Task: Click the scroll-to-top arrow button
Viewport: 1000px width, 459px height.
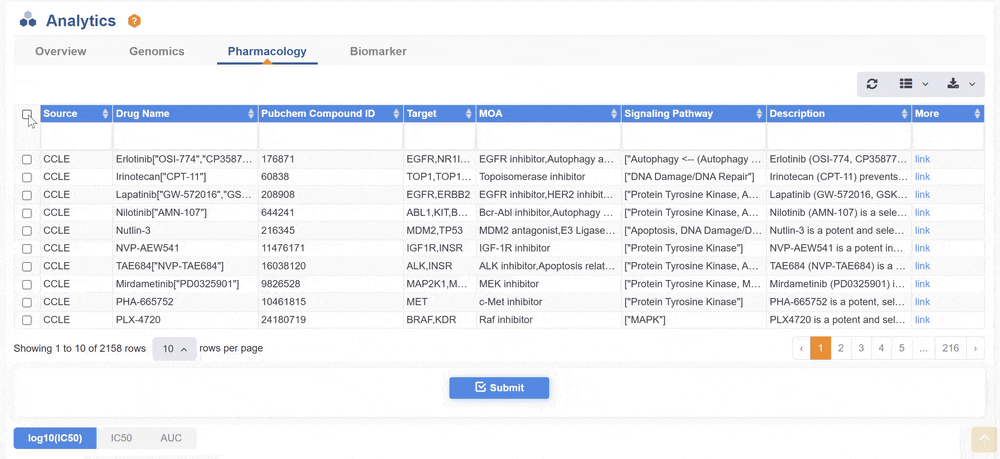Action: click(x=984, y=439)
